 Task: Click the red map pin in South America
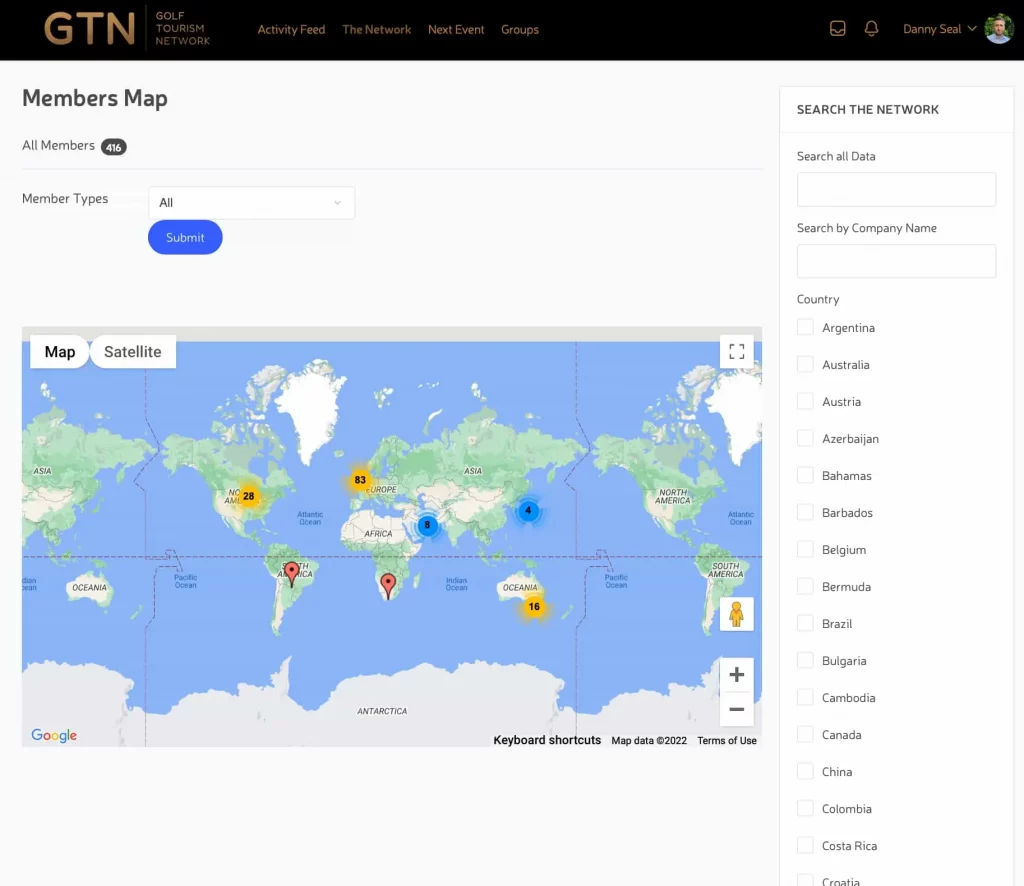point(292,573)
